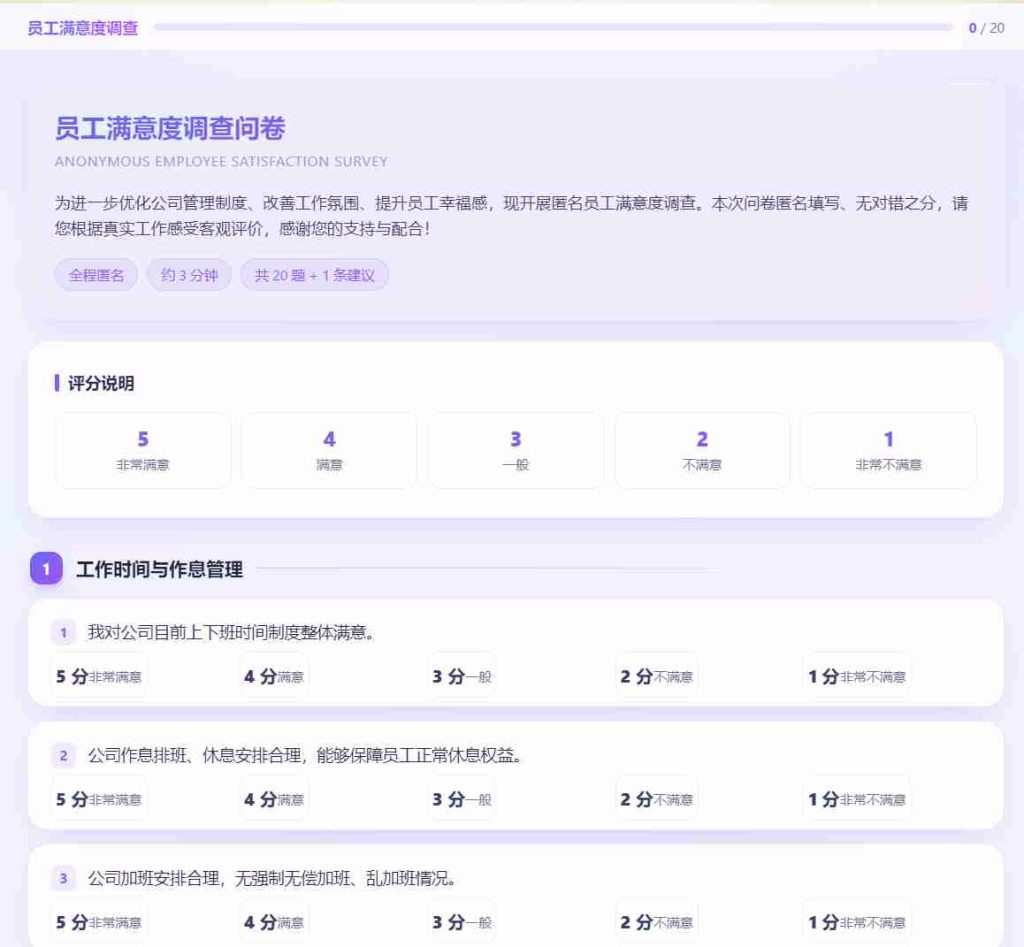Screen dimensions: 1024x947
Task: Rate question 1 as 4 分 满意
Action: 274,676
